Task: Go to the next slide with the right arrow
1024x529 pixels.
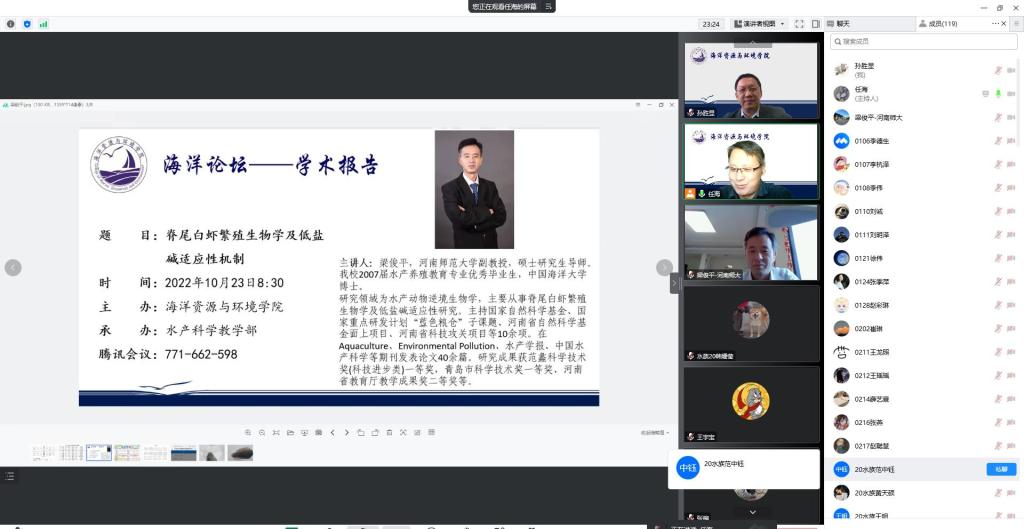Action: pos(664,267)
